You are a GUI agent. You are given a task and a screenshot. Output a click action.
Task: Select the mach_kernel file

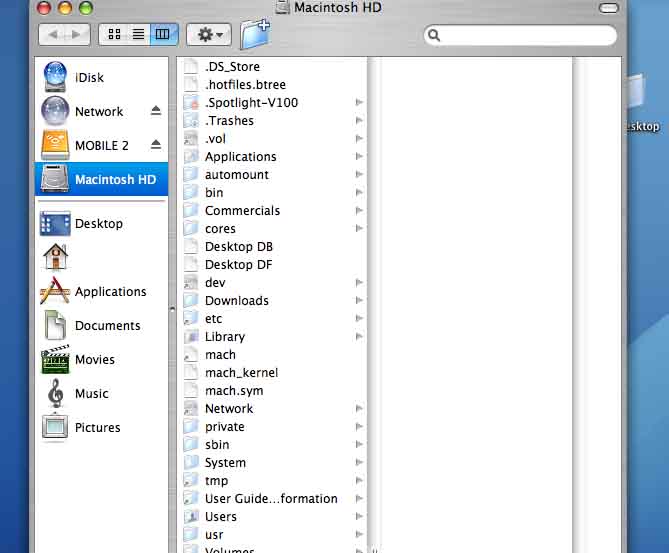click(x=272, y=373)
